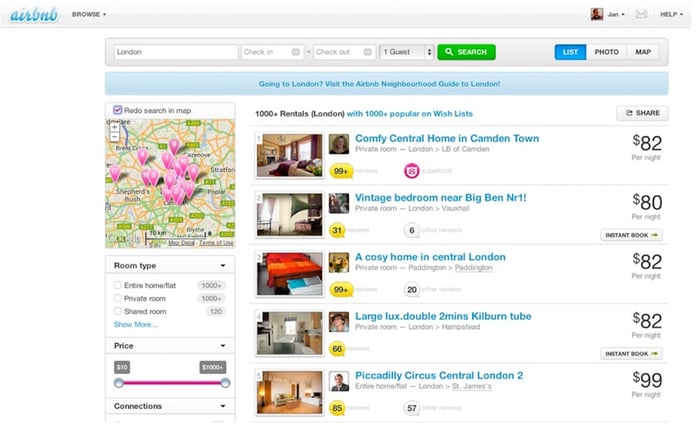This screenshot has height=431, width=700.
Task: Switch to Photo view
Action: pos(606,52)
